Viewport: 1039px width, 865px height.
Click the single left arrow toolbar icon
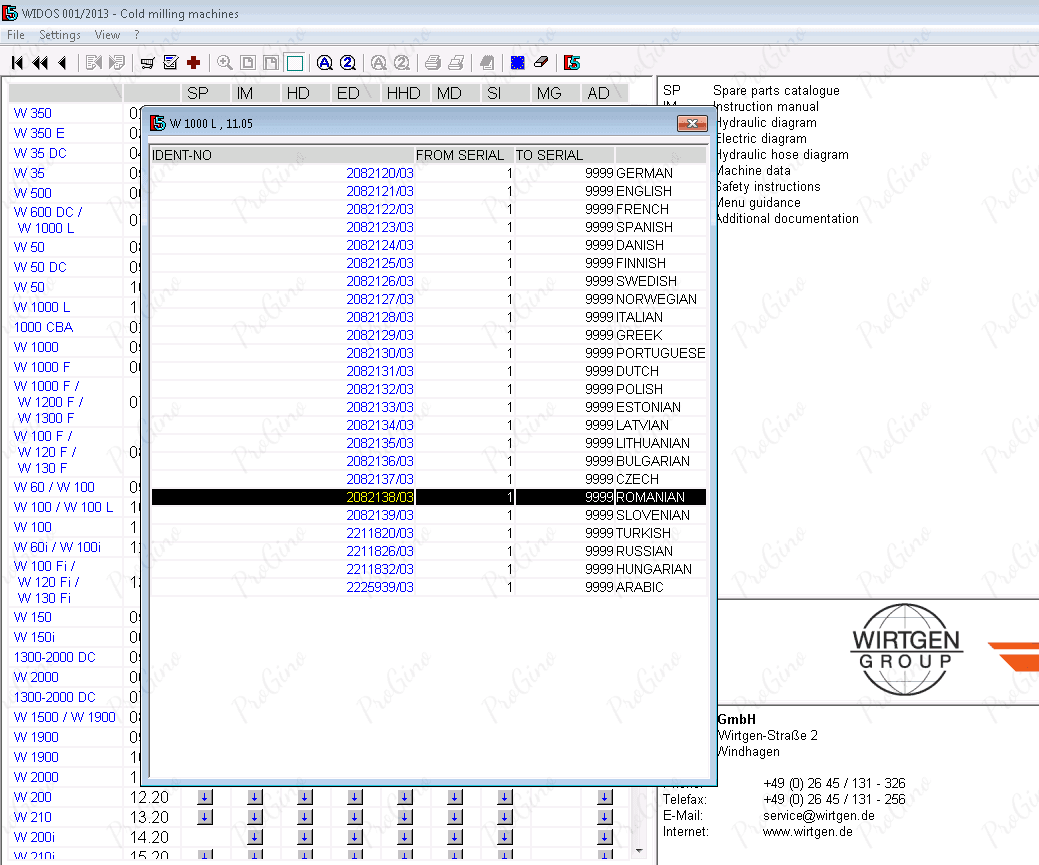(62, 63)
